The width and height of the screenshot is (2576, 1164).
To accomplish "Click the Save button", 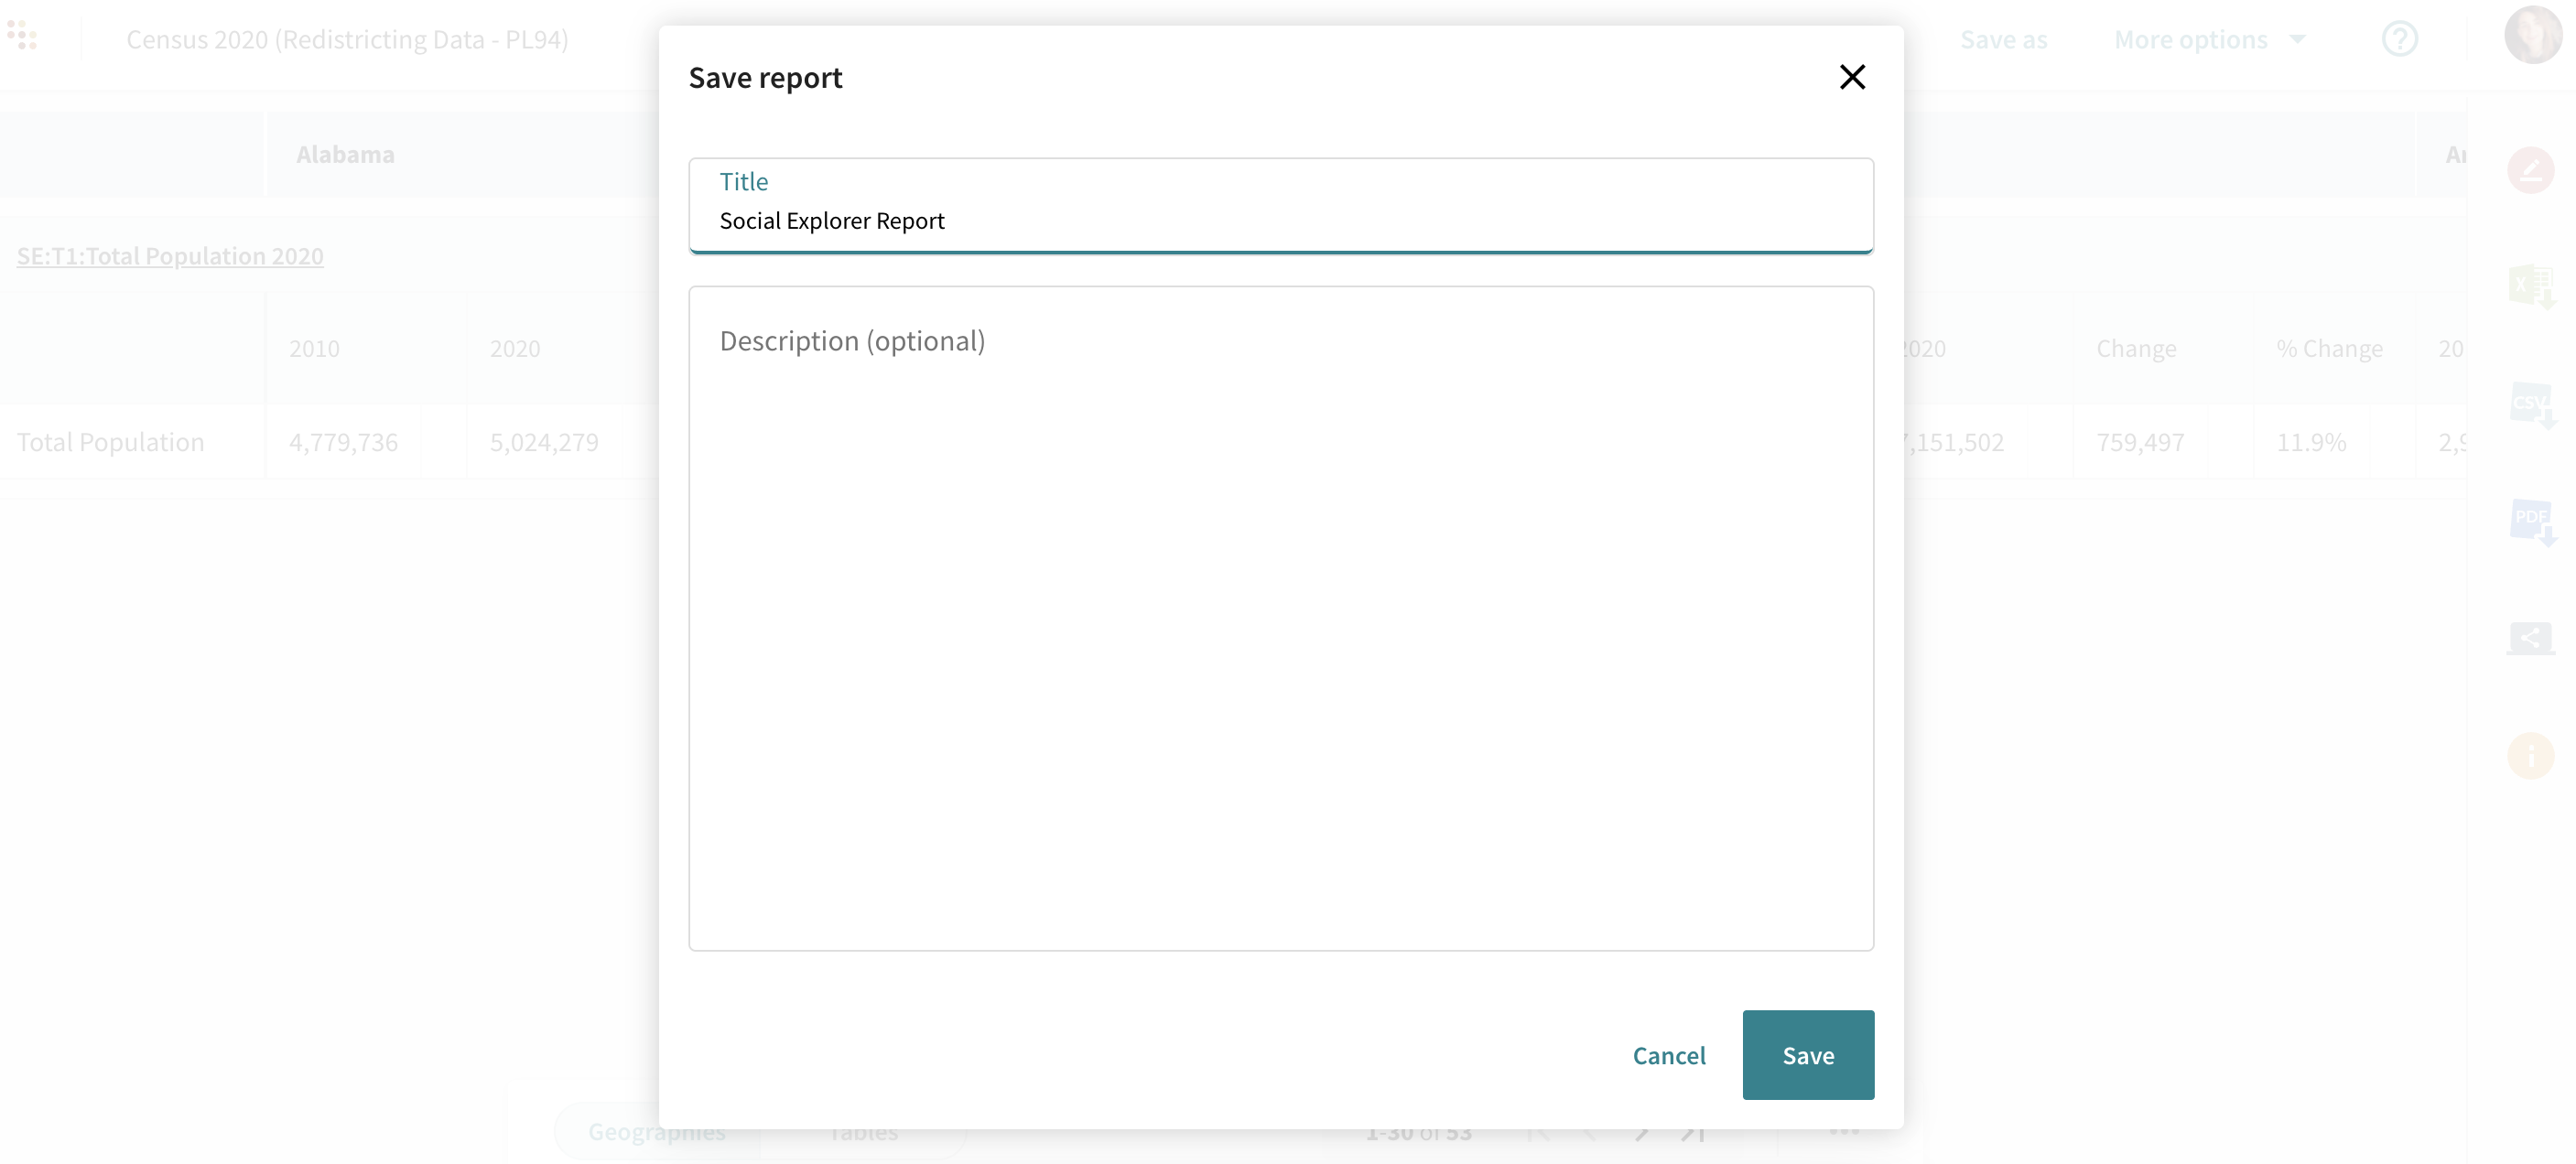I will (1807, 1055).
